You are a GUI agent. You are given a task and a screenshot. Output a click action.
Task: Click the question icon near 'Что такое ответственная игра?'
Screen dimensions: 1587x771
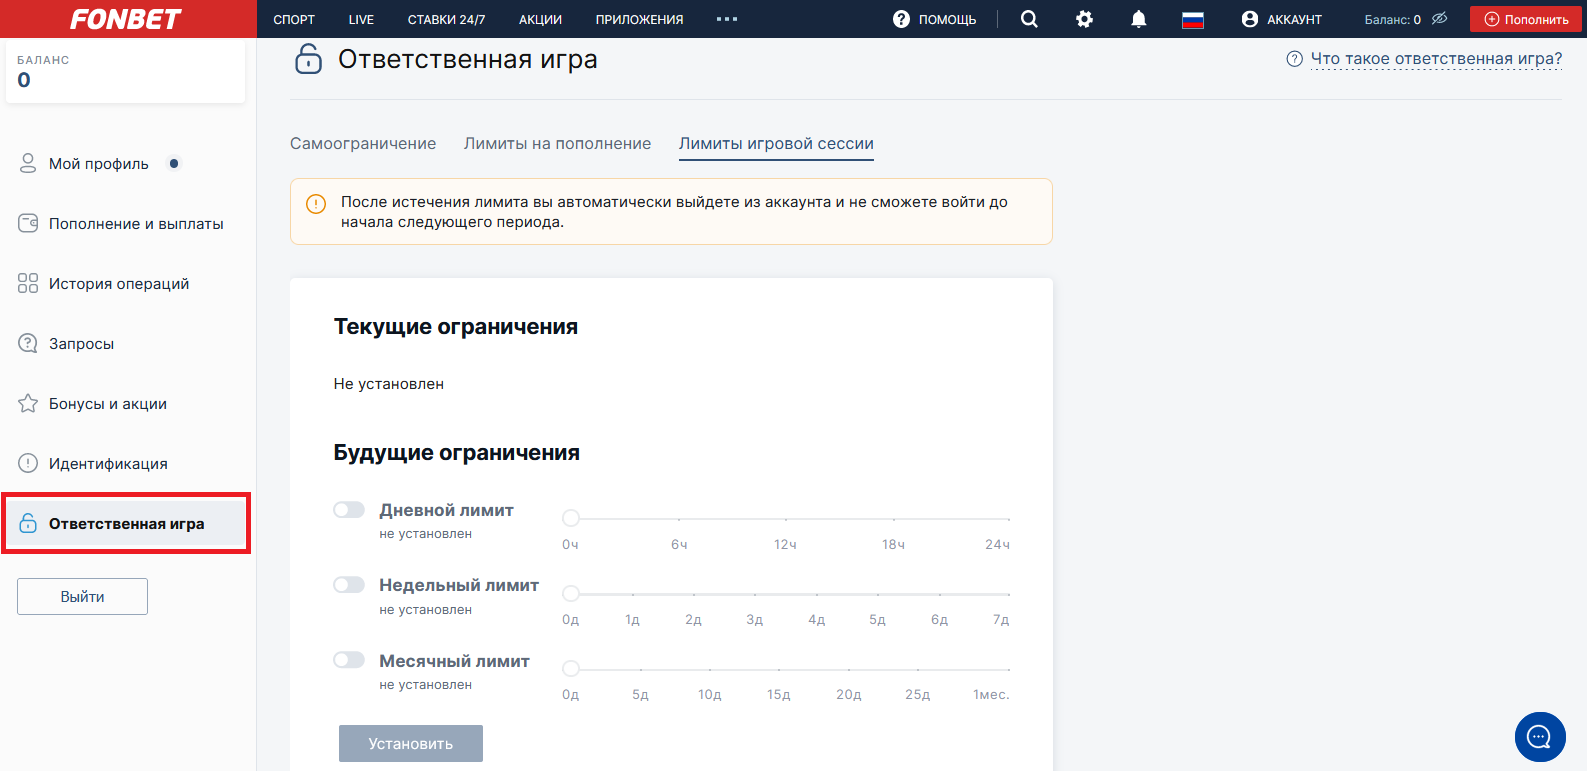[1294, 59]
